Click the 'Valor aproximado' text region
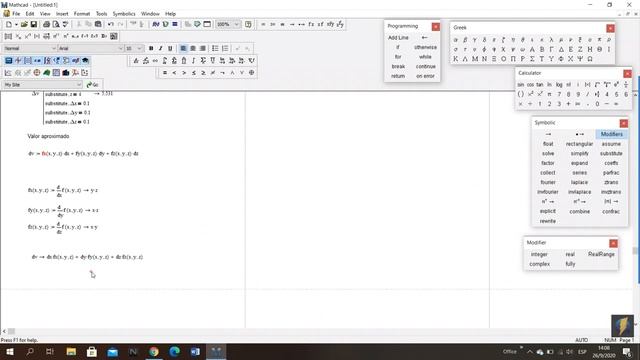The height and width of the screenshot is (360, 640). pos(48,136)
